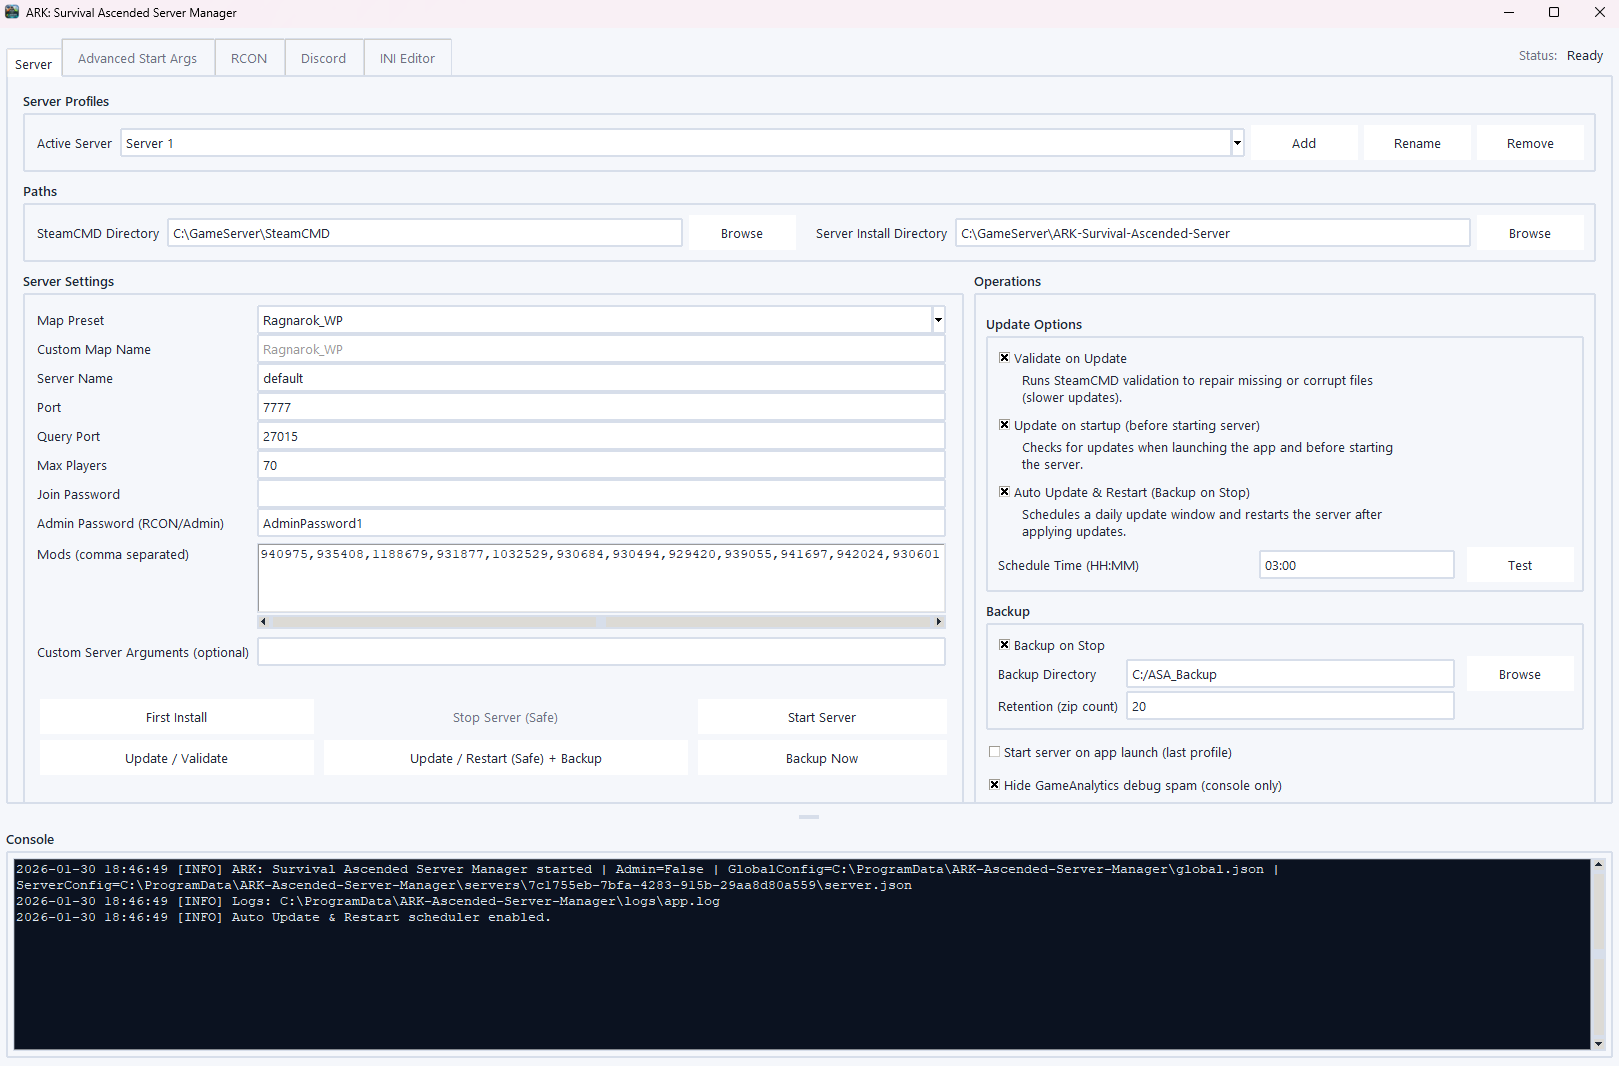1619x1066 pixels.
Task: Click the Update / Validate button
Action: (x=177, y=758)
